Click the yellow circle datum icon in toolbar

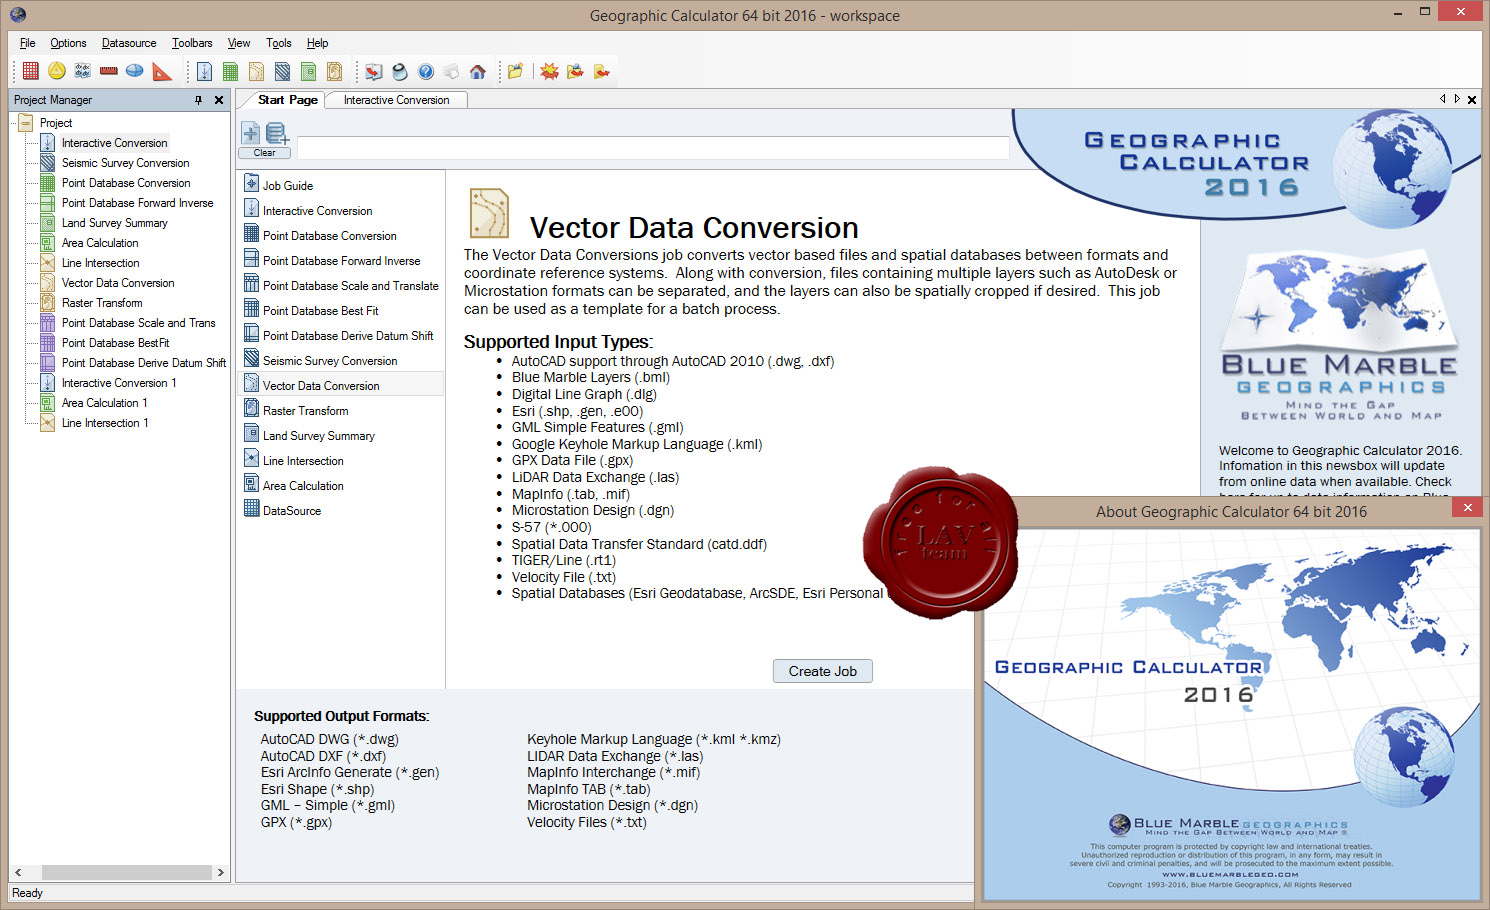tap(57, 71)
